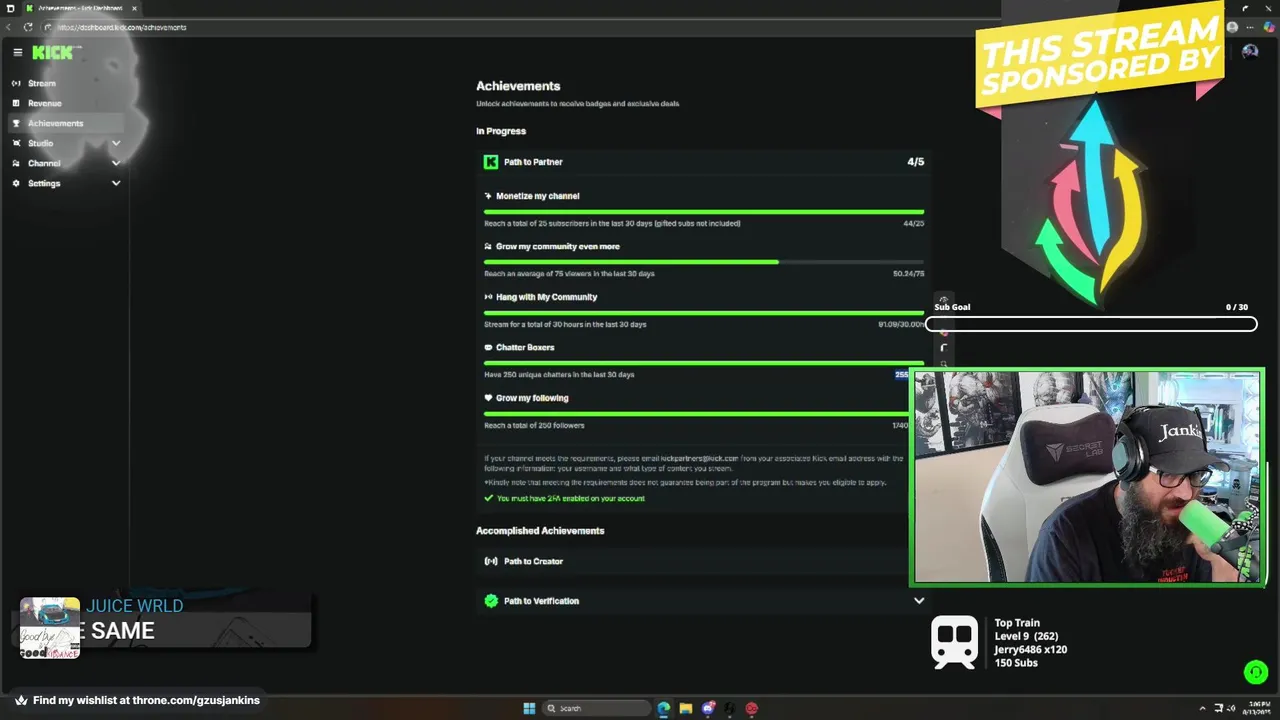Click the Monetize my channel progress bar
The height and width of the screenshot is (720, 1280).
704,211
